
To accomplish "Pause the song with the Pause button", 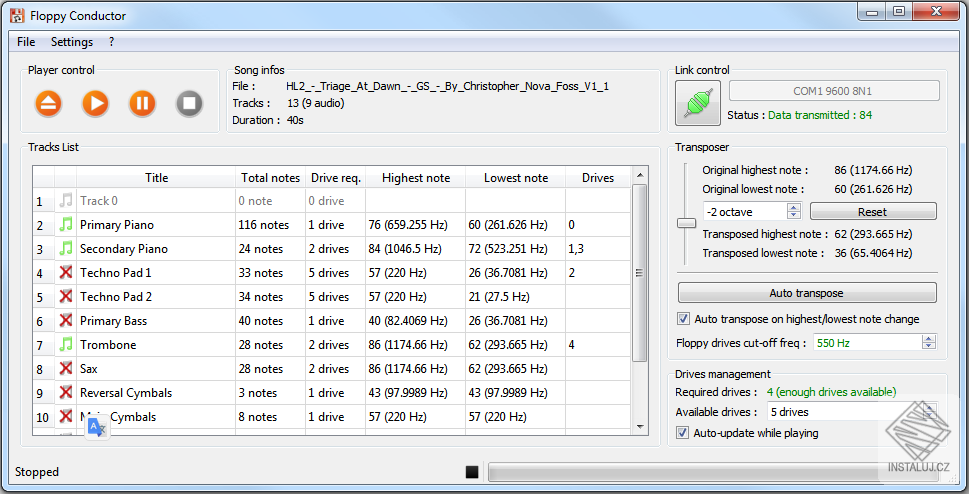I will [142, 103].
